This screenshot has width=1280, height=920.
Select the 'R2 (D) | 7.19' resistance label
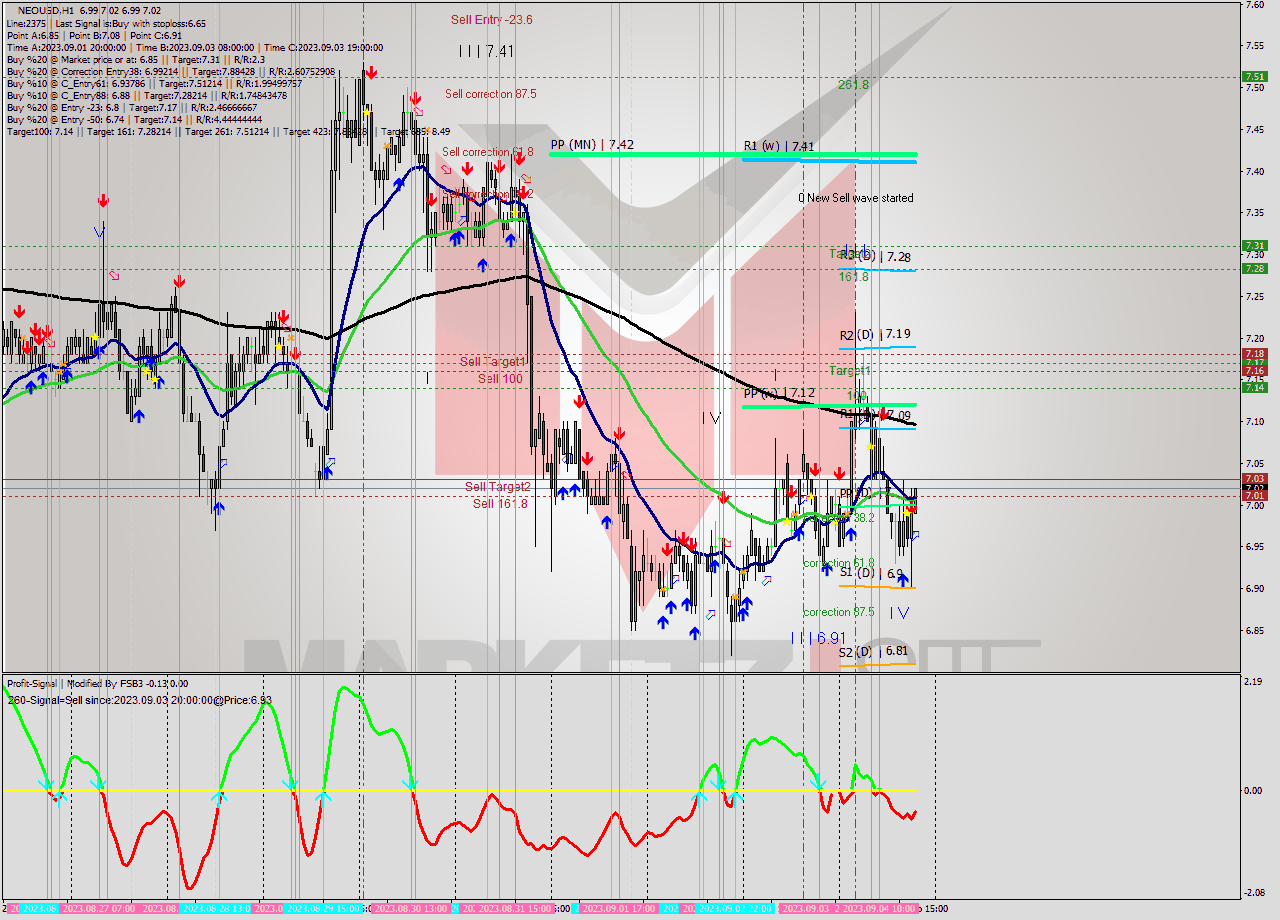[875, 334]
